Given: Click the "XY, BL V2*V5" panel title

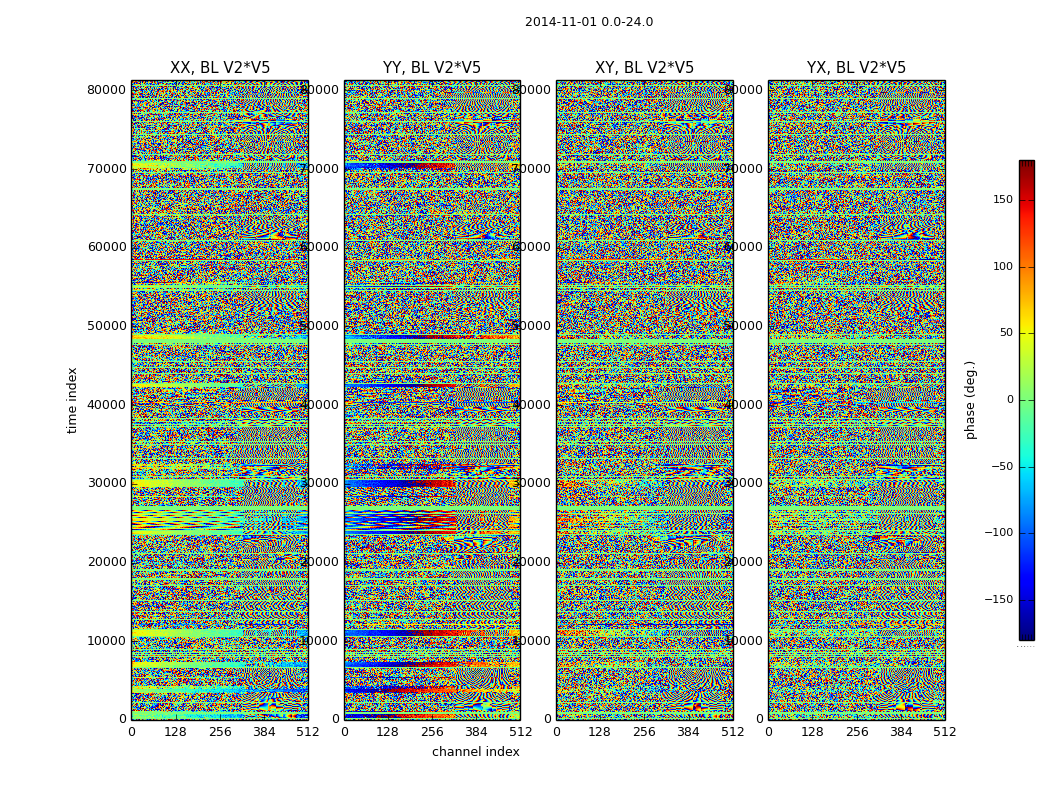Looking at the screenshot, I should [x=644, y=68].
